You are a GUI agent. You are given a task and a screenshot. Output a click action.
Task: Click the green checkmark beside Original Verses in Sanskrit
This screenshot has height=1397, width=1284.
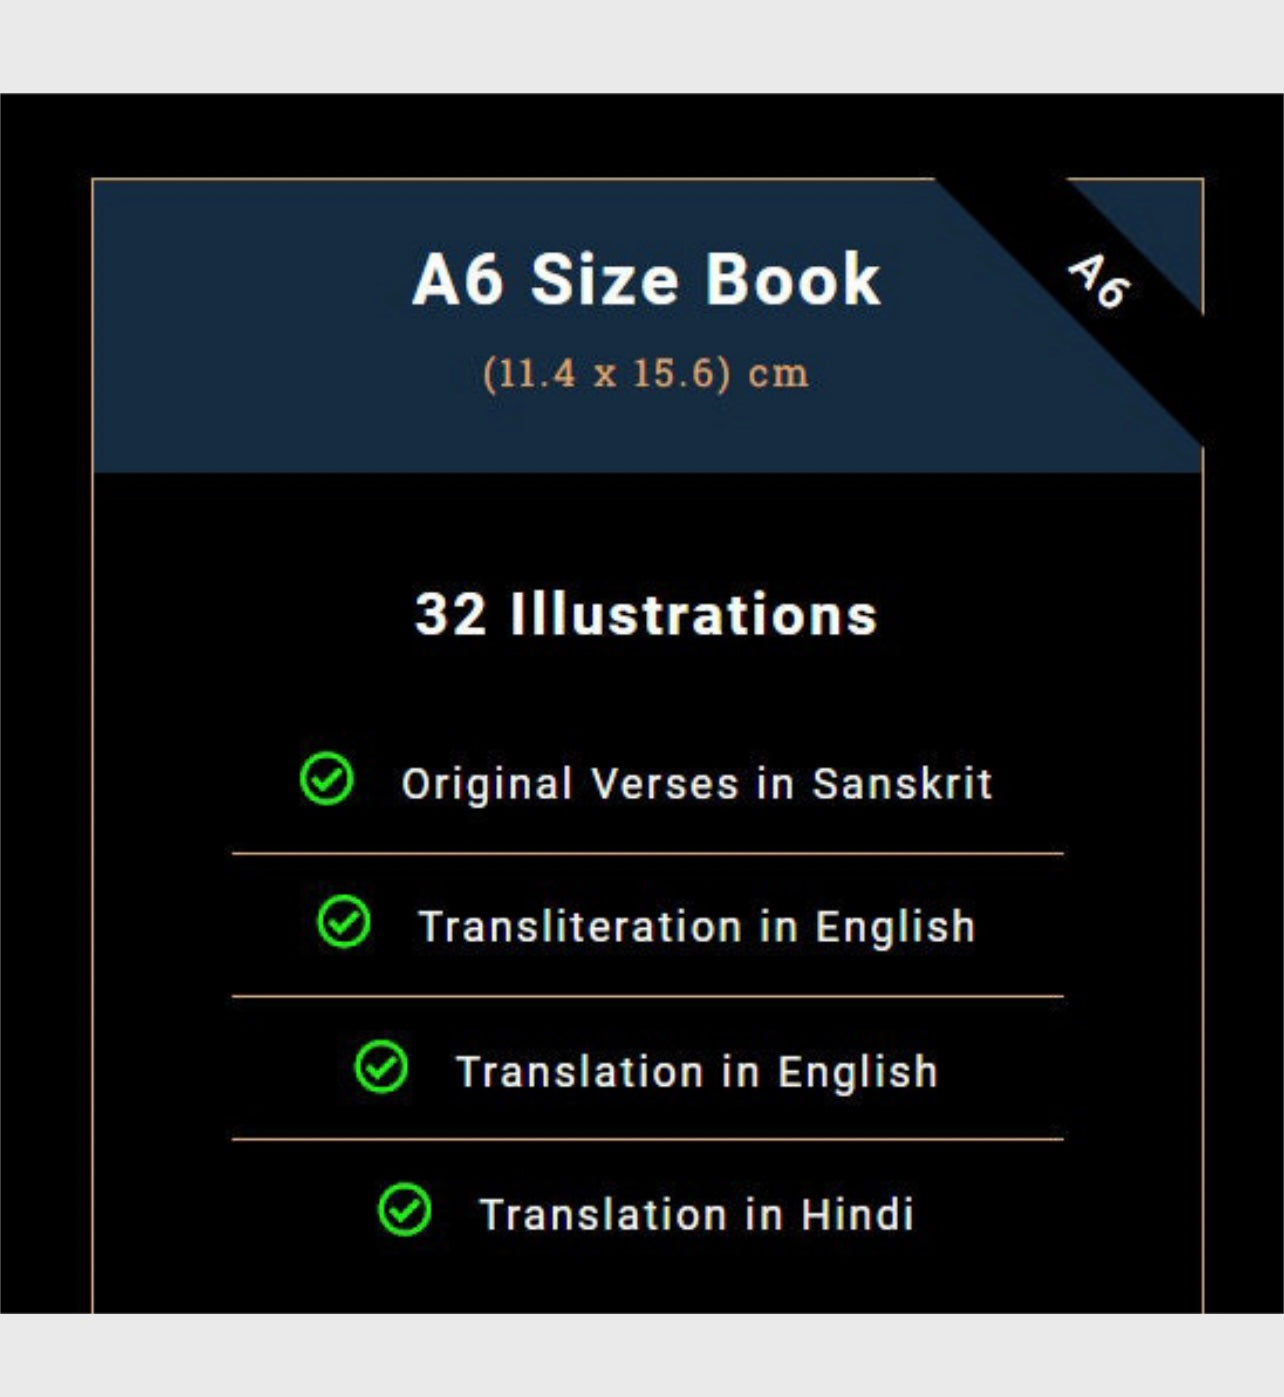coord(326,778)
